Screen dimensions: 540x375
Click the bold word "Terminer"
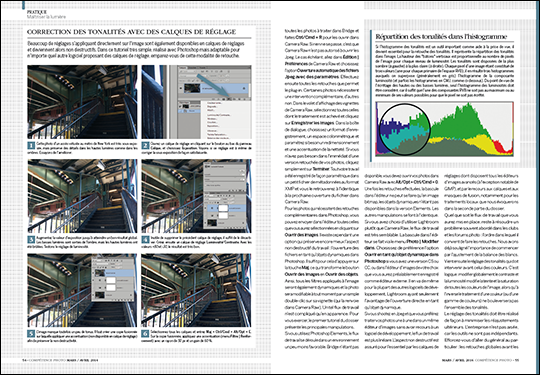tap(321, 169)
